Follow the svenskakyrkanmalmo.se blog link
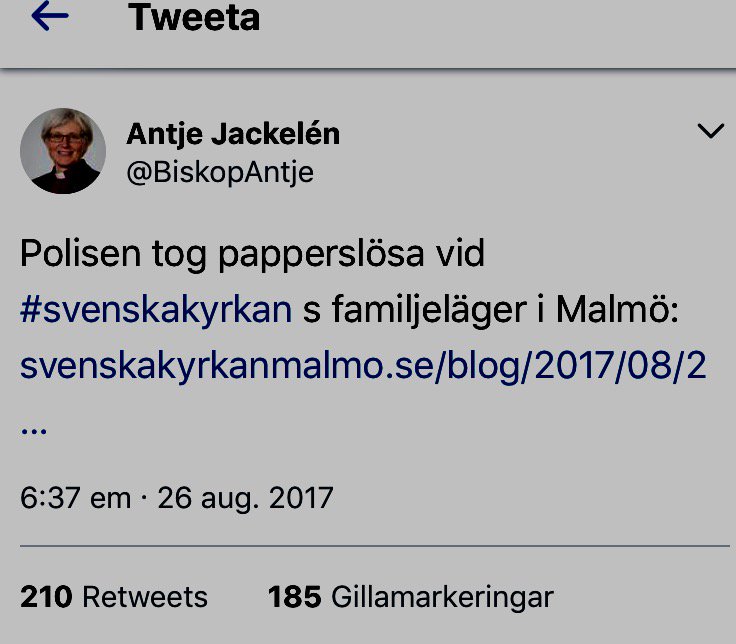This screenshot has height=644, width=736. [363, 366]
